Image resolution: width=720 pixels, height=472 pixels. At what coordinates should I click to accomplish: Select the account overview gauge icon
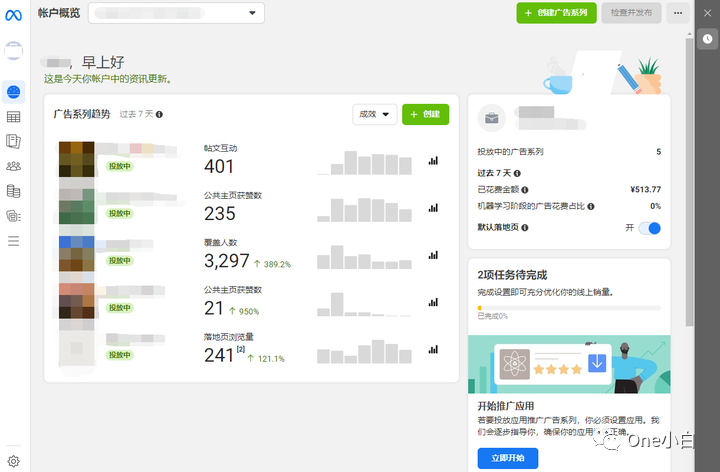pyautogui.click(x=13, y=92)
